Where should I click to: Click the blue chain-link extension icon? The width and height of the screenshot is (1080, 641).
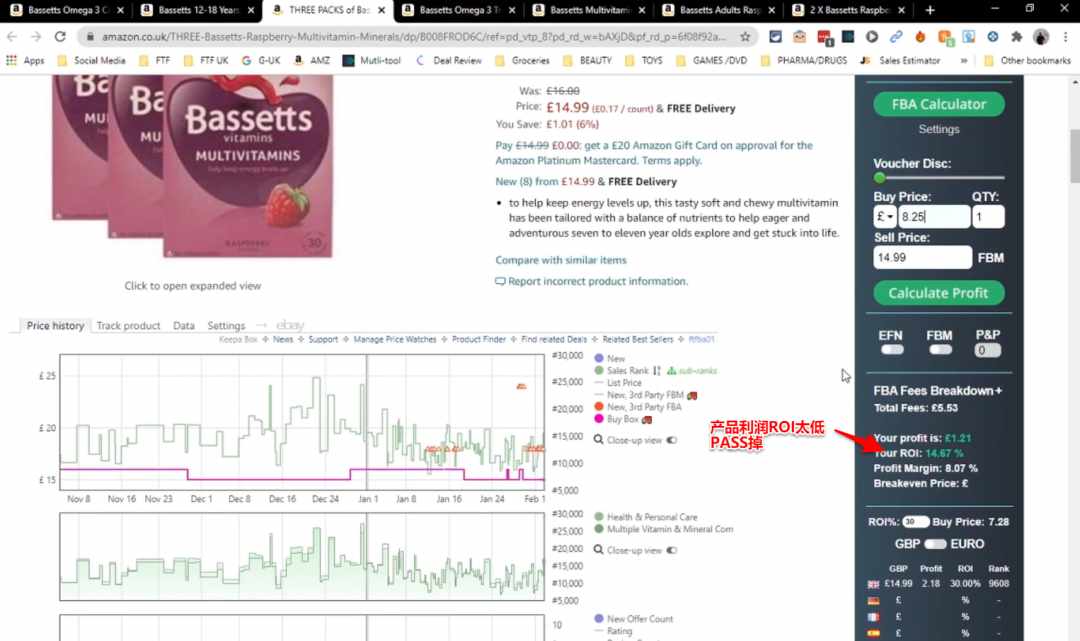896,36
